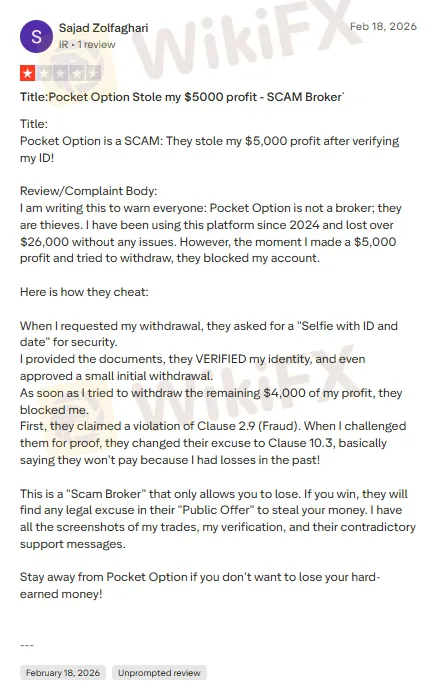Click the "February 18, 2026" tag chip
This screenshot has height=693, width=436.
coord(63,673)
